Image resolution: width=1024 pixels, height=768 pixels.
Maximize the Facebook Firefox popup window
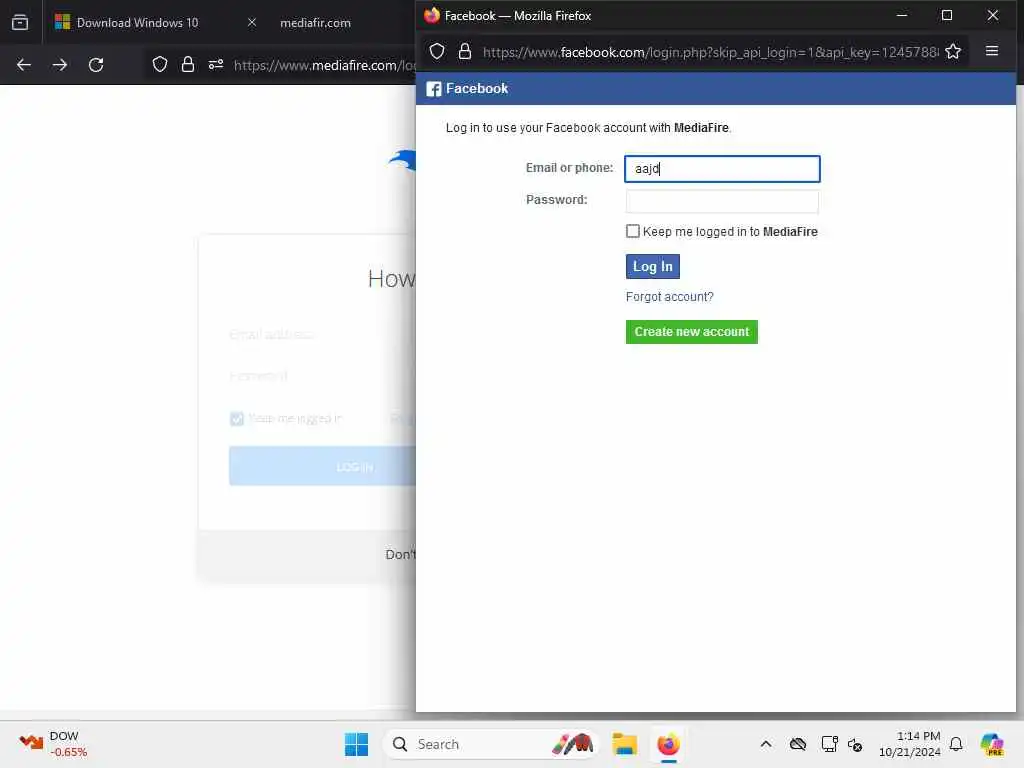946,15
